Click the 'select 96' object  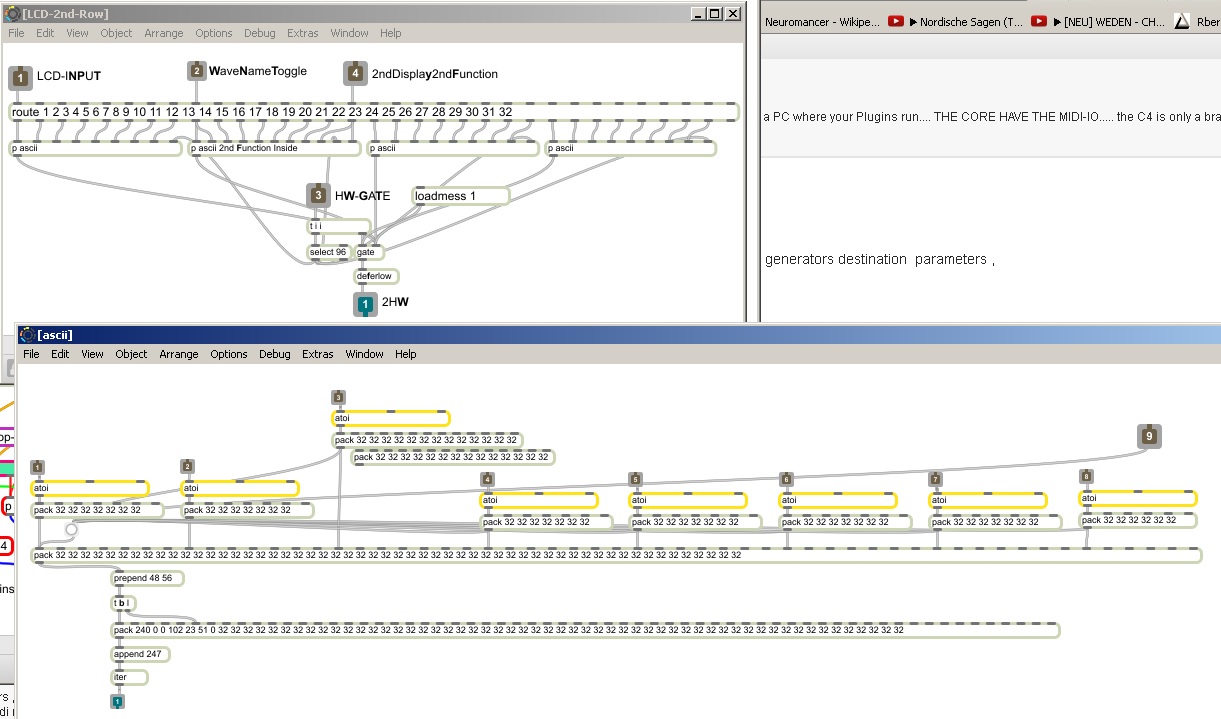tap(329, 252)
